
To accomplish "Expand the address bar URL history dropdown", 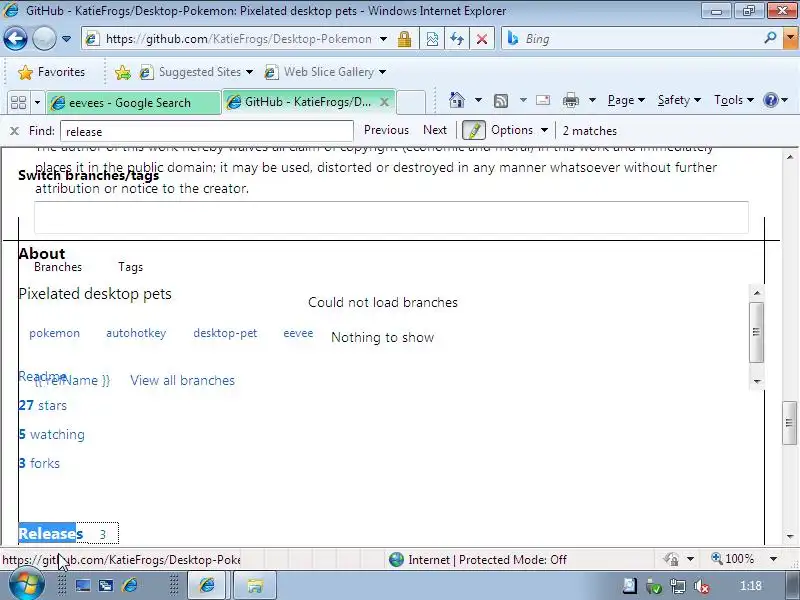I will [384, 39].
